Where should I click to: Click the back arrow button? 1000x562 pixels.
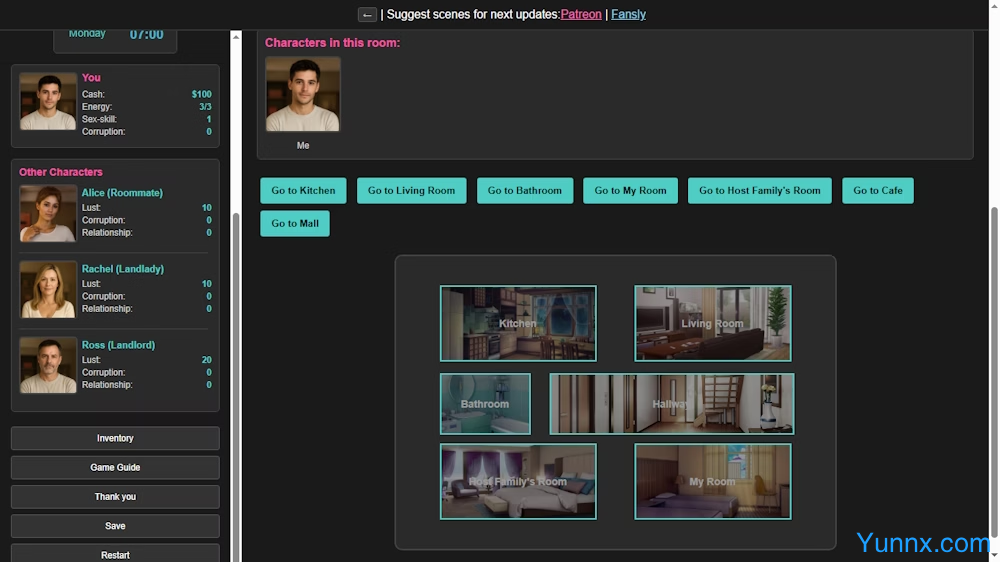click(367, 15)
